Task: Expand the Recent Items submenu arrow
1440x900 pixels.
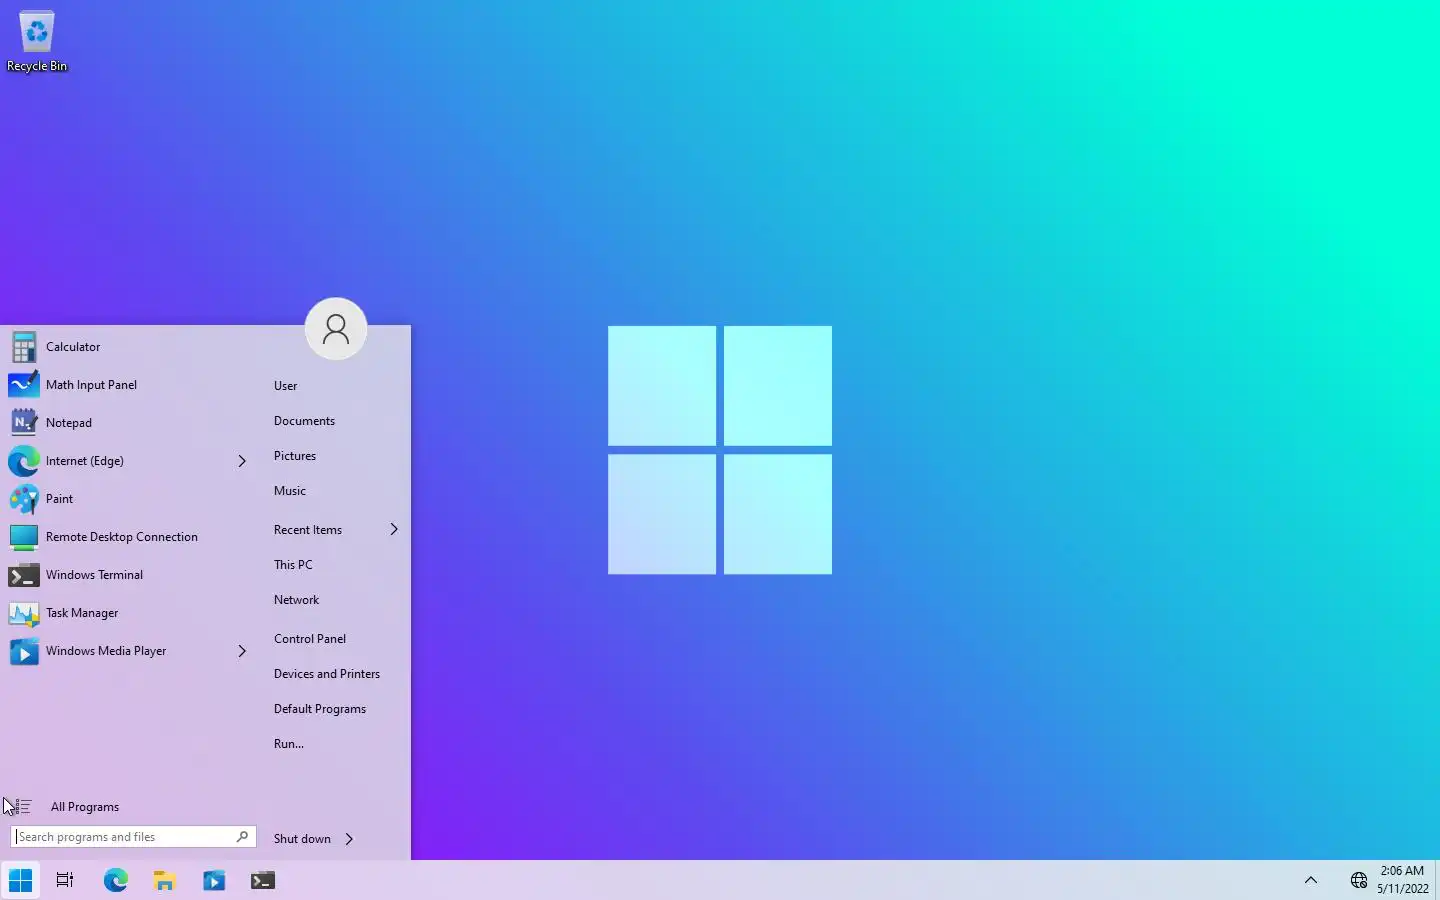Action: 394,529
